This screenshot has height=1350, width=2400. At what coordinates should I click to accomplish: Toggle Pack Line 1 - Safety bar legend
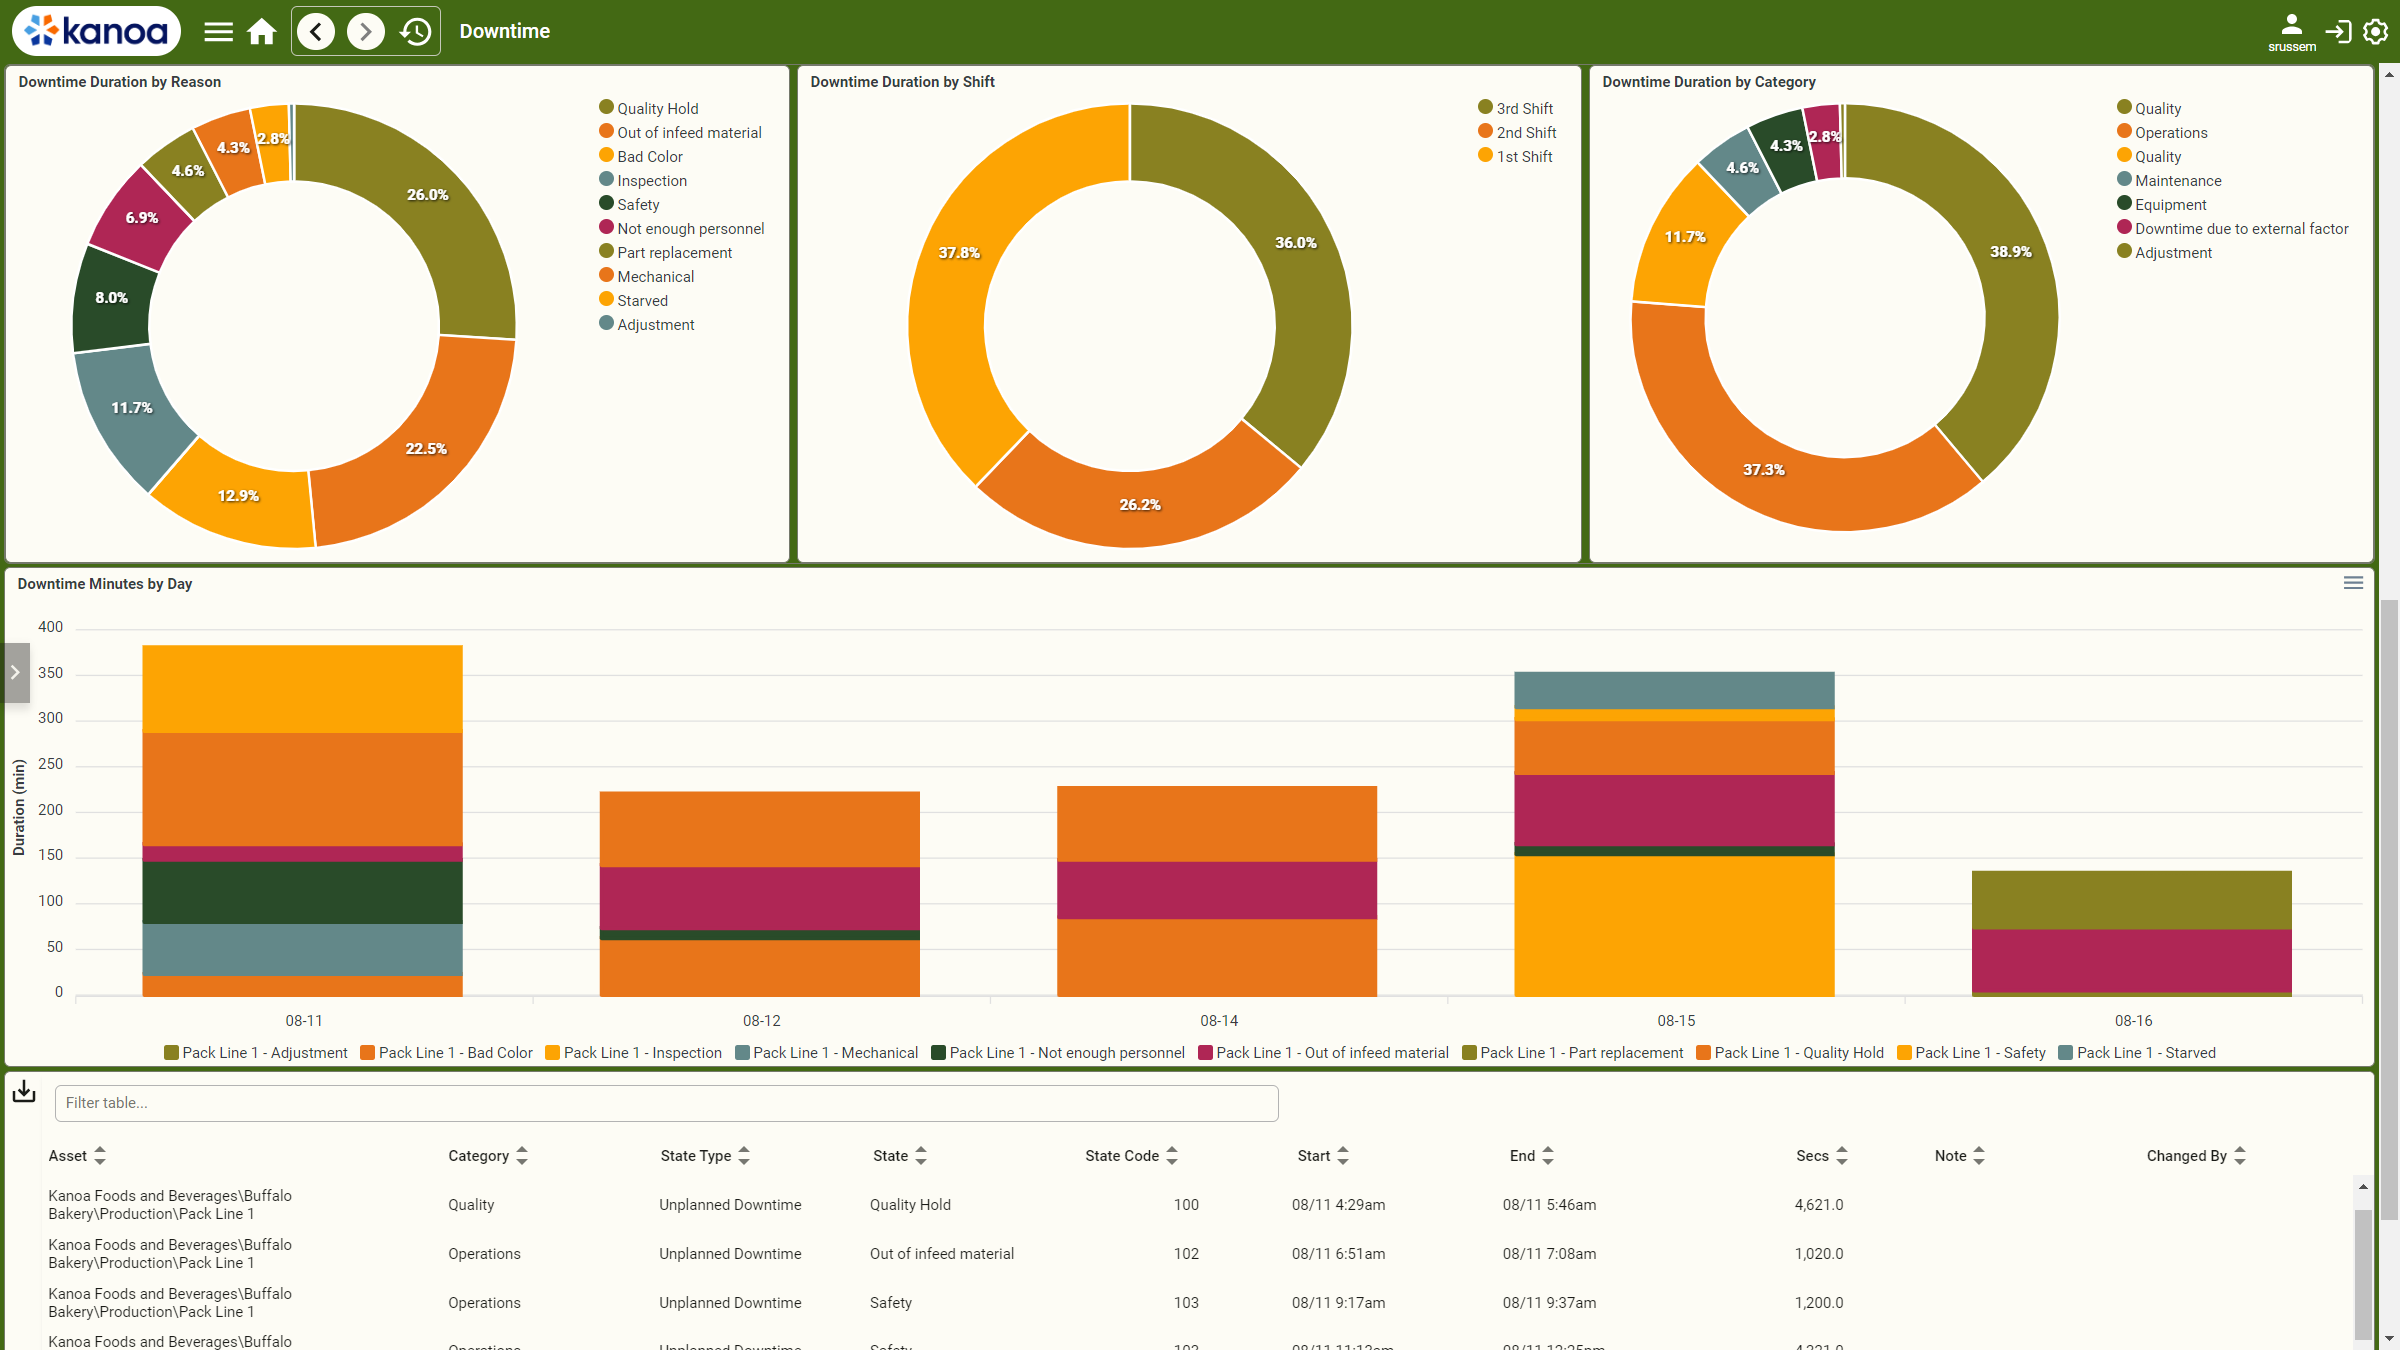point(1971,1052)
